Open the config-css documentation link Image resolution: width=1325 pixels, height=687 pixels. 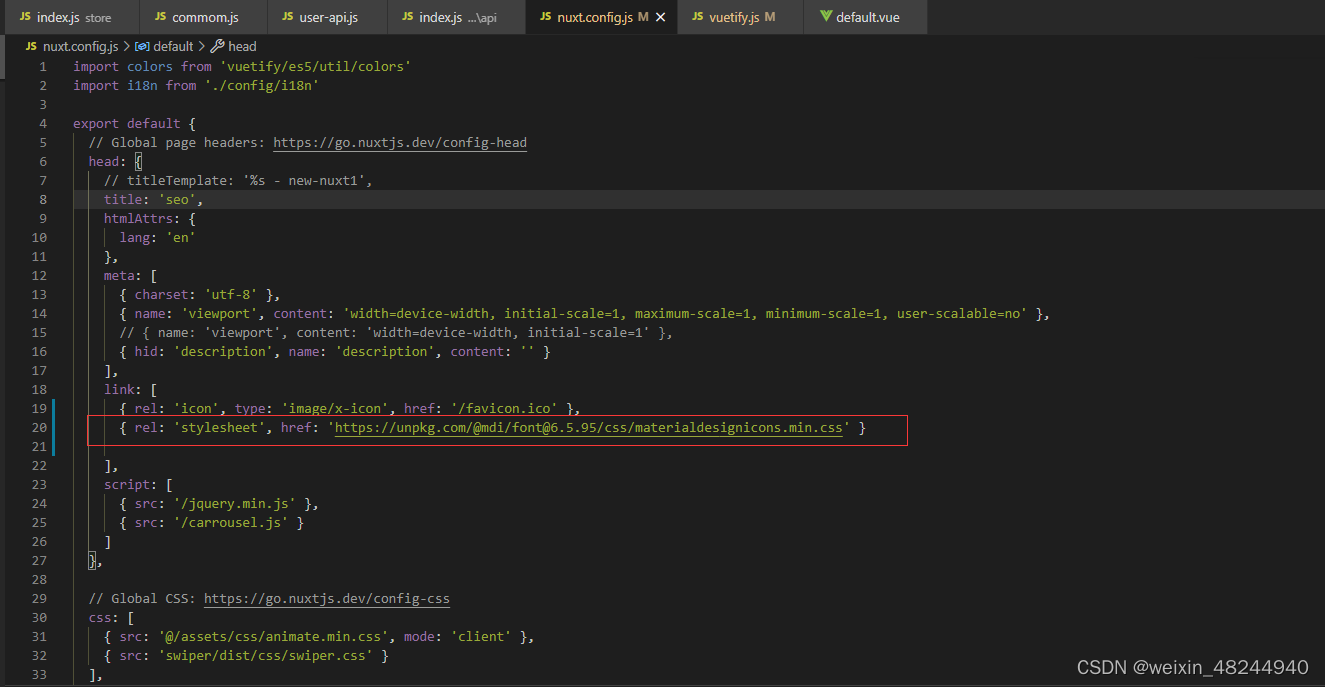[326, 598]
